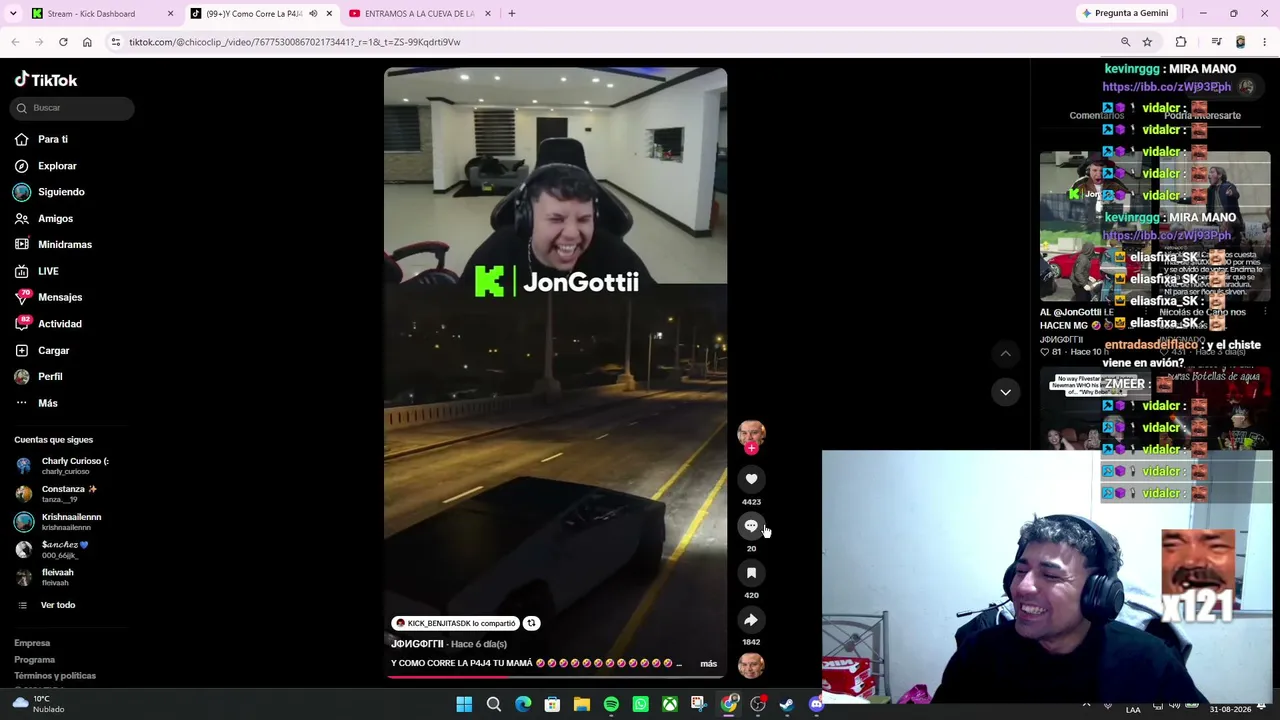Click Pregunta a Gemini button

[x=1125, y=14]
